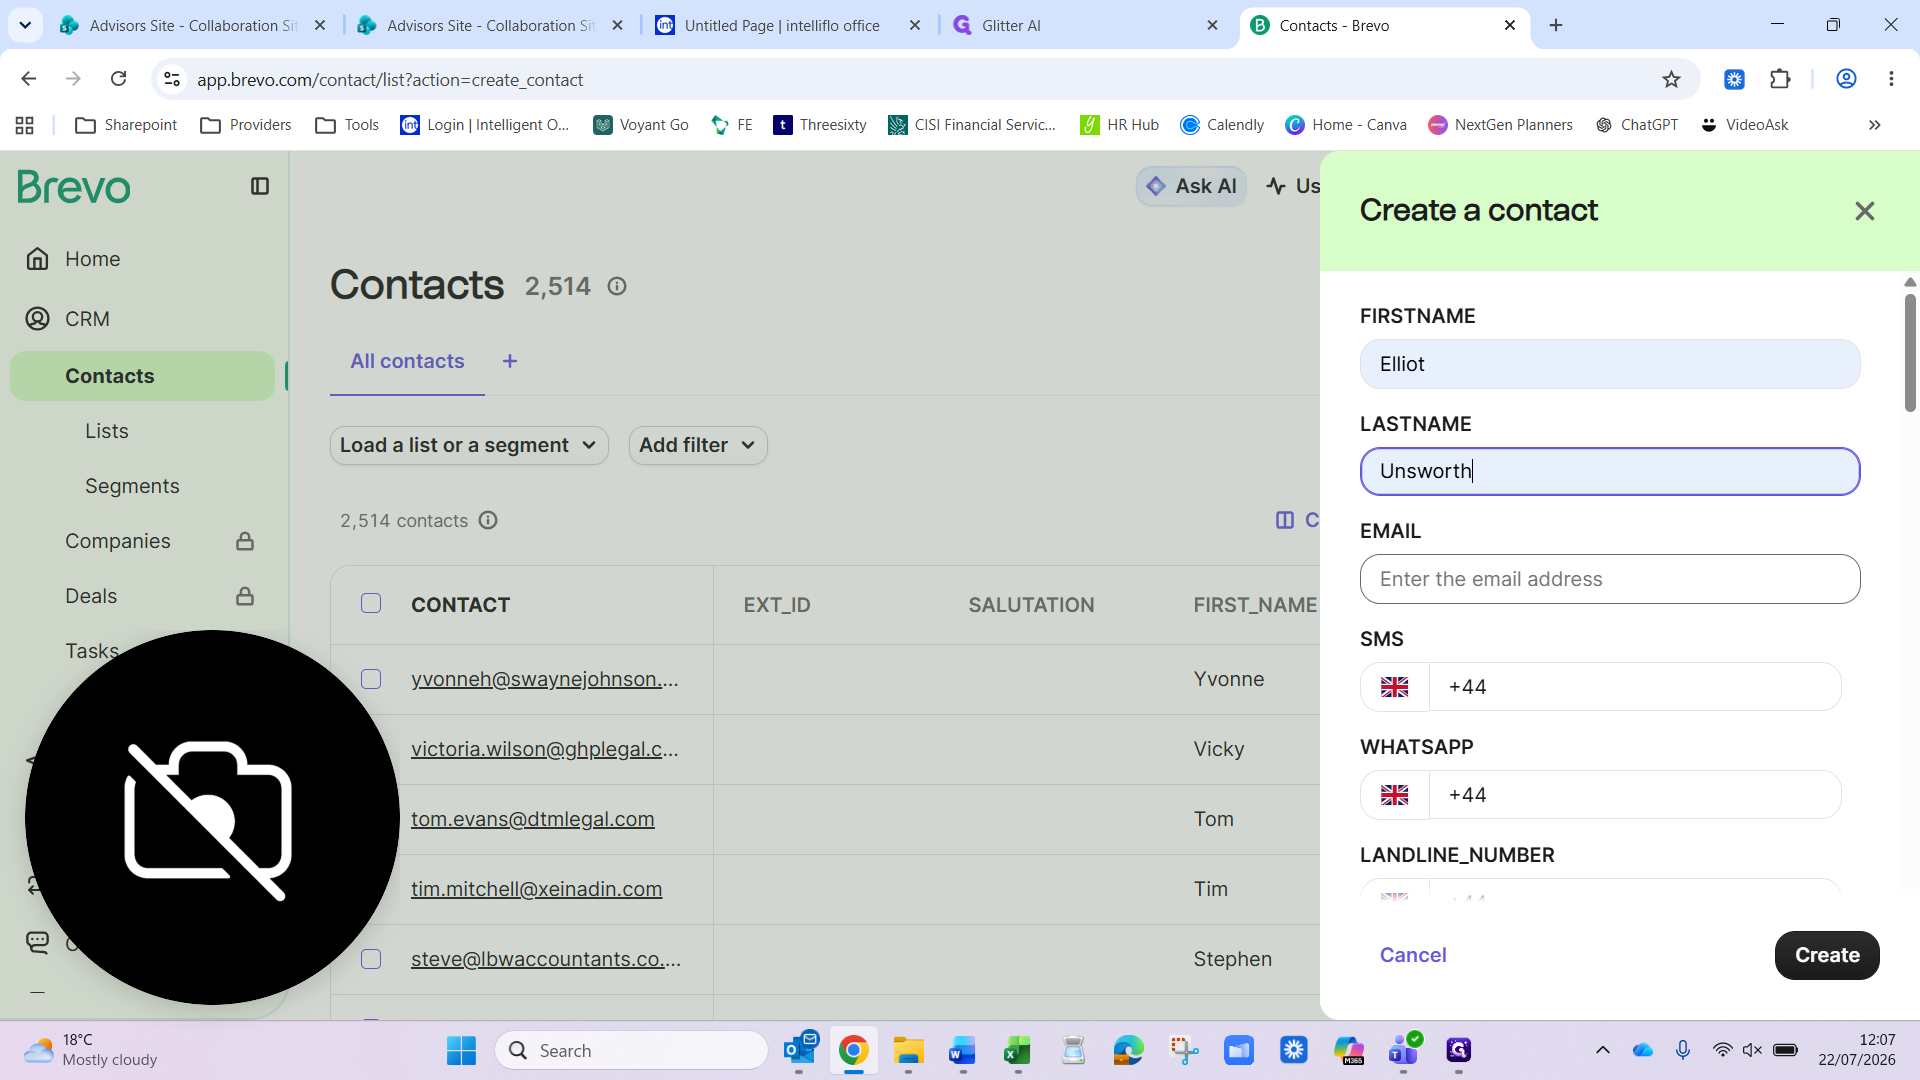
Task: Open Lists in the sidebar
Action: 107,431
